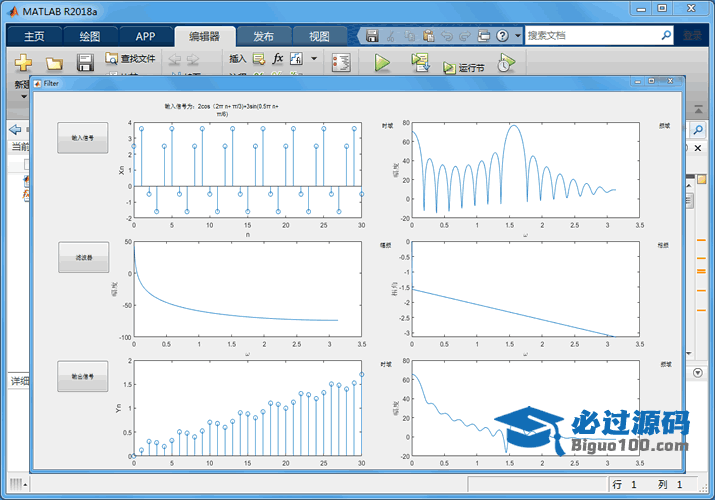The width and height of the screenshot is (715, 500).
Task: Click the Xn input signal stem plot
Action: 248,170
